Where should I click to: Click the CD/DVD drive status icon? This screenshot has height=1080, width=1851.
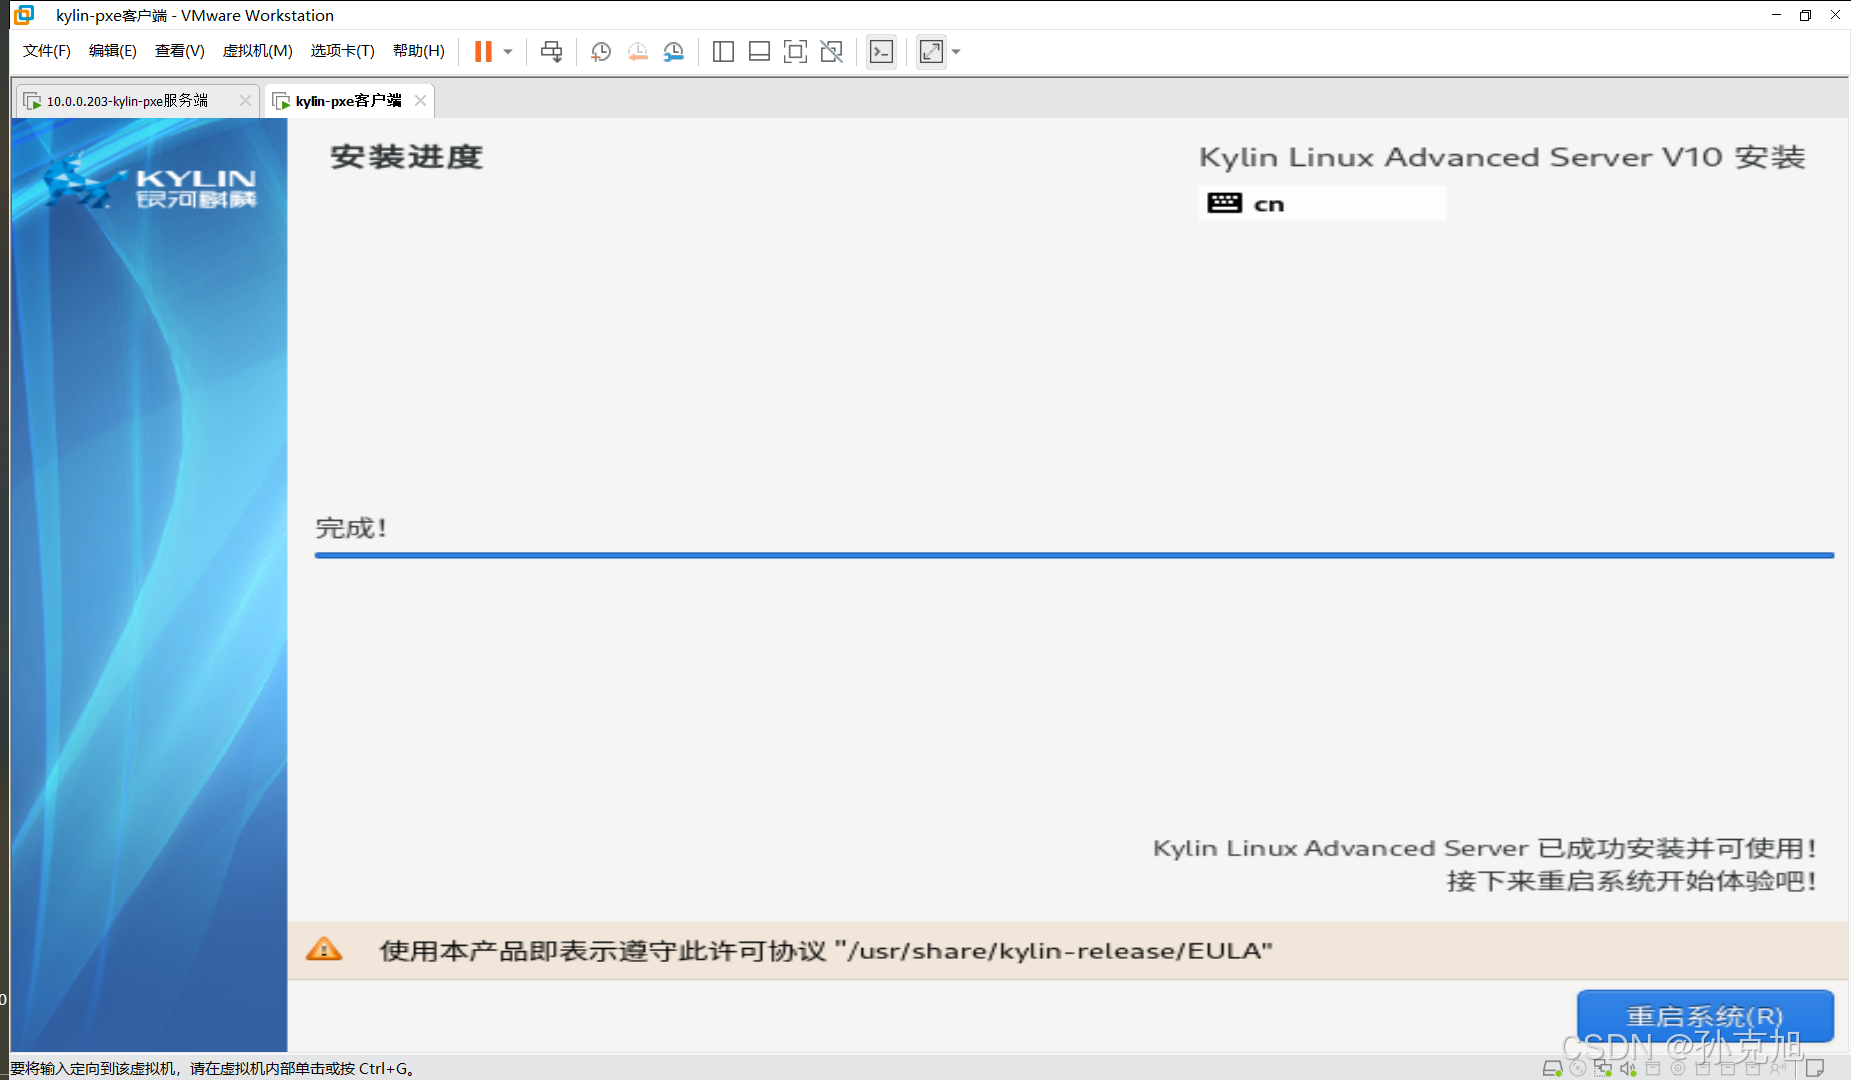coord(1578,1068)
